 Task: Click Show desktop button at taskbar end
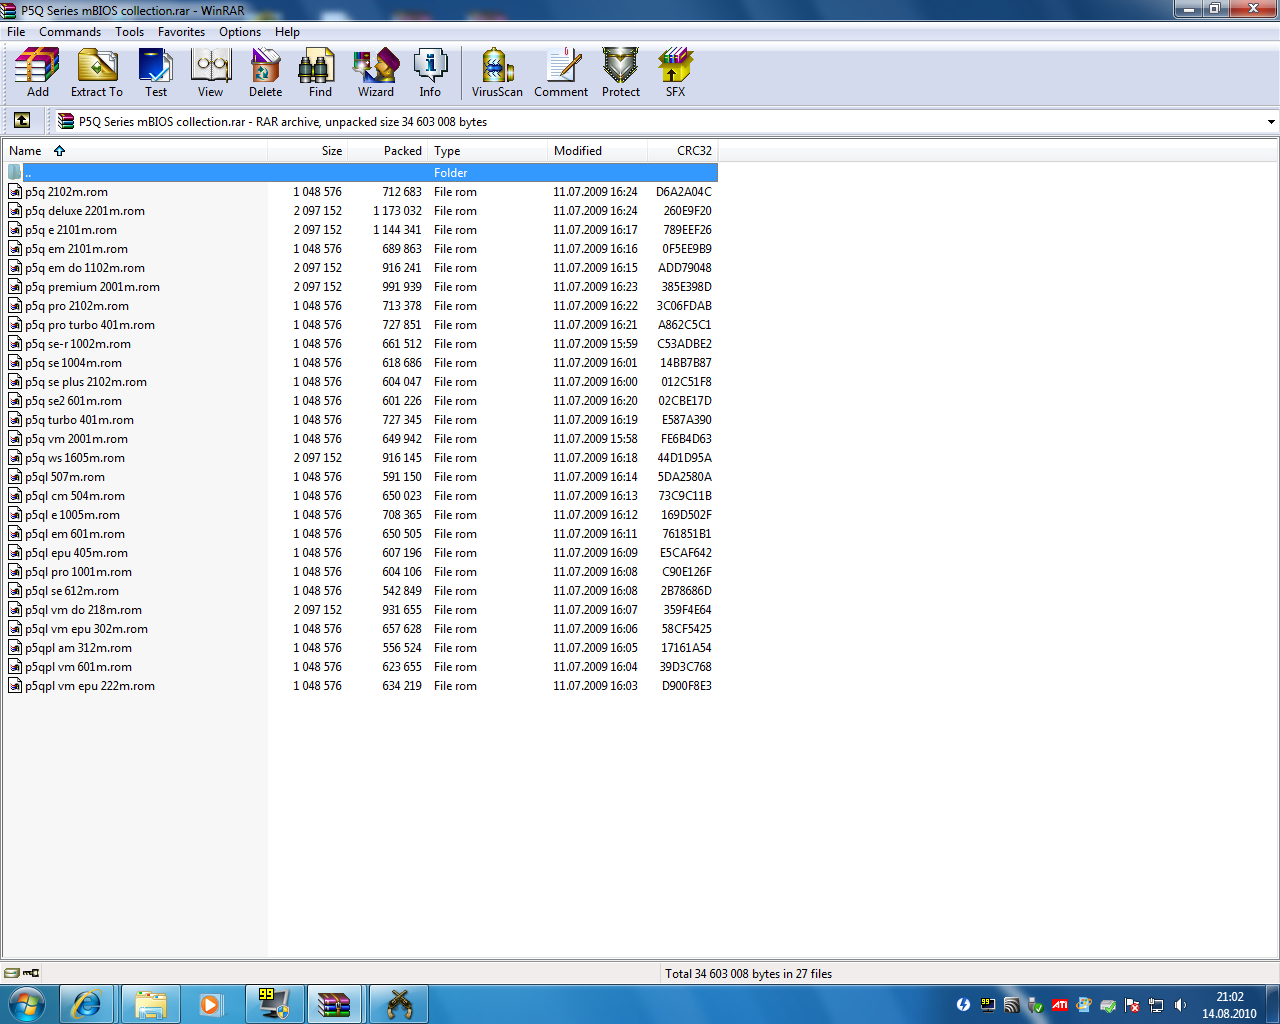[x=1272, y=1004]
